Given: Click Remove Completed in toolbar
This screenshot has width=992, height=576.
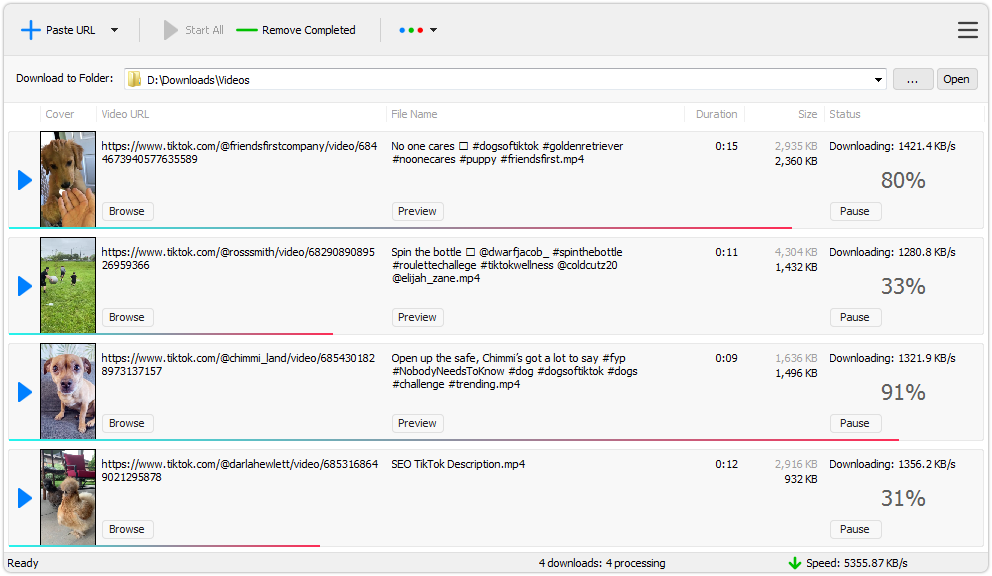Looking at the screenshot, I should click(x=297, y=30).
